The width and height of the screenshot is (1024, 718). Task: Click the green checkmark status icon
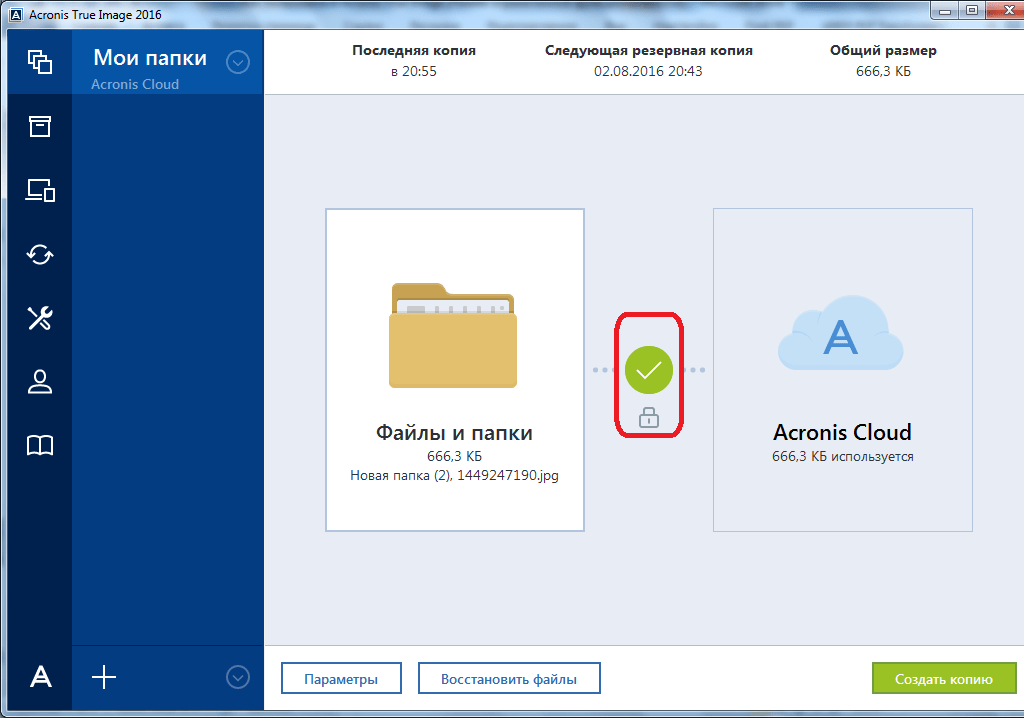[x=649, y=370]
